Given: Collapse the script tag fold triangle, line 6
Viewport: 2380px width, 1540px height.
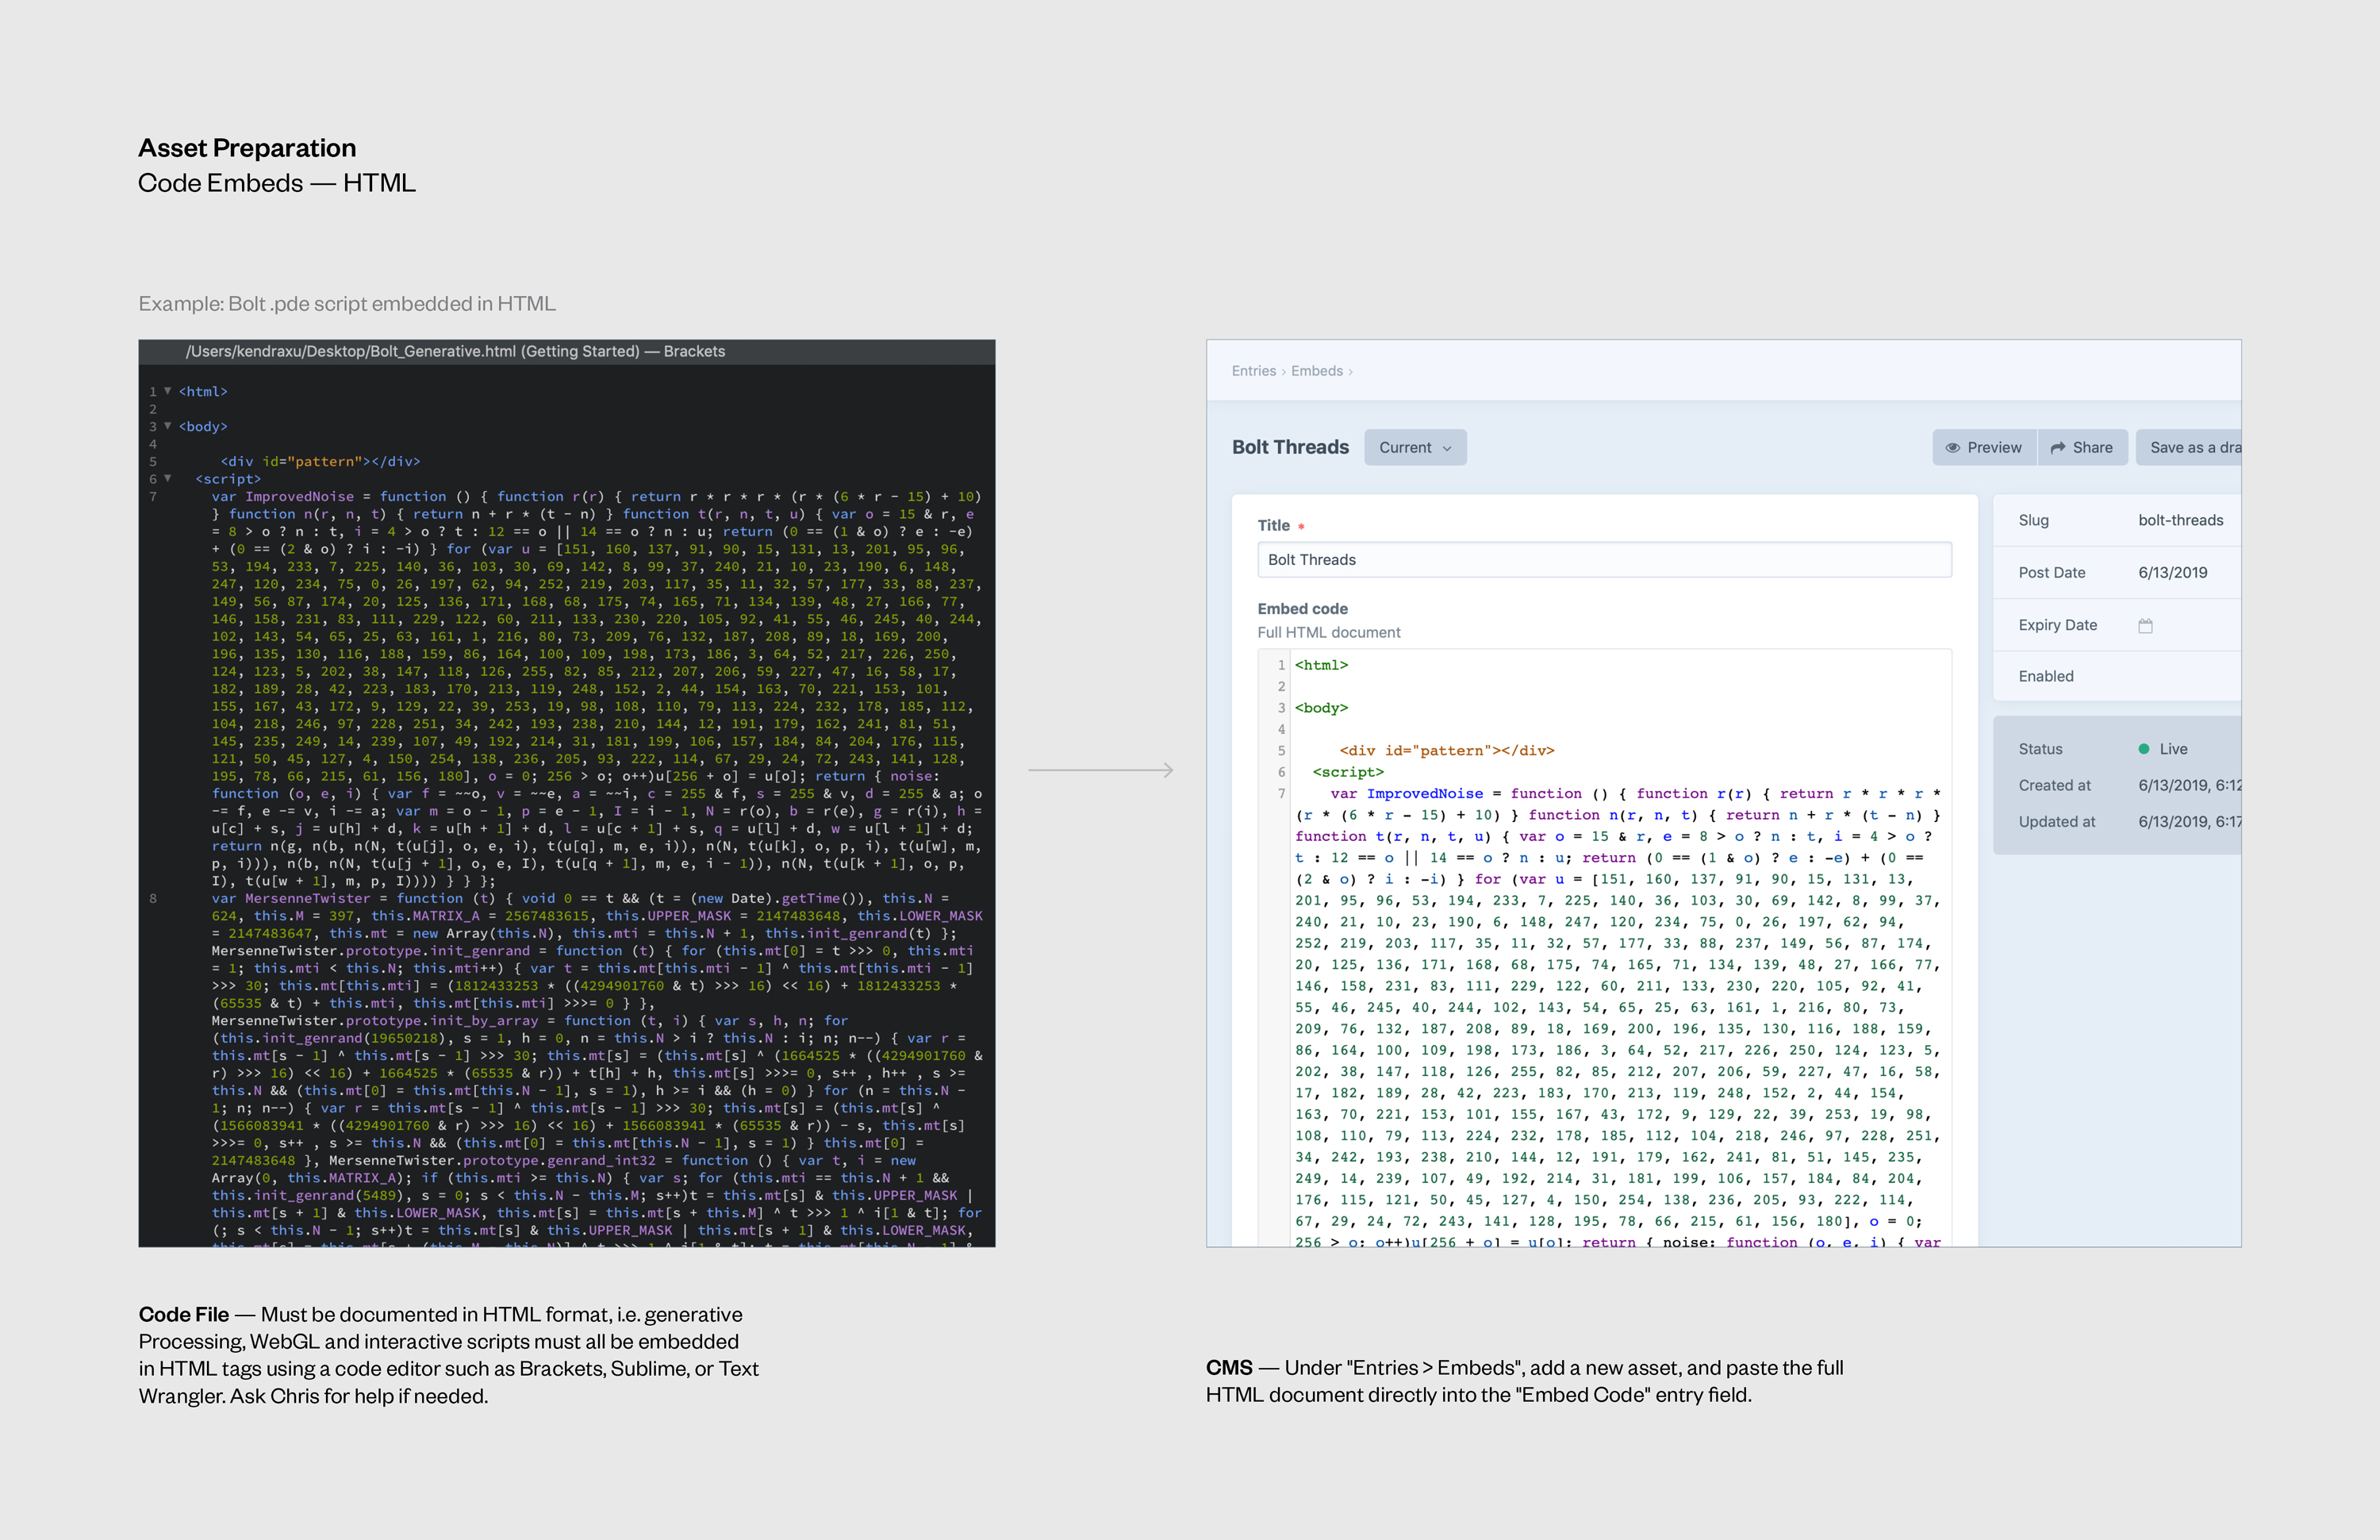Looking at the screenshot, I should click(168, 479).
